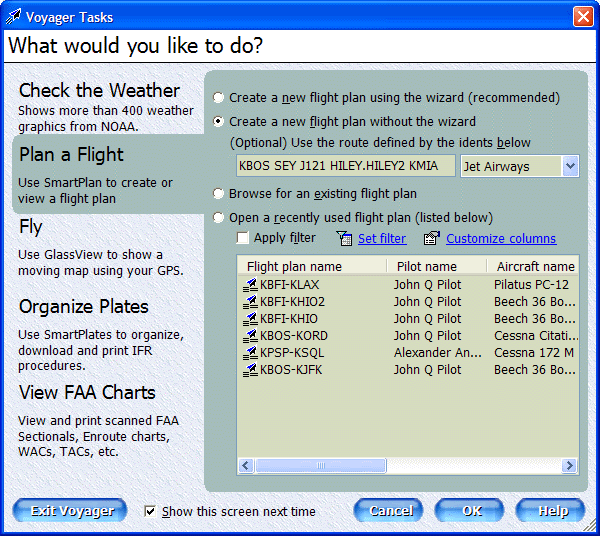The height and width of the screenshot is (536, 600).
Task: Click the flight plan icon beside KBOS-KORD
Action: point(251,336)
